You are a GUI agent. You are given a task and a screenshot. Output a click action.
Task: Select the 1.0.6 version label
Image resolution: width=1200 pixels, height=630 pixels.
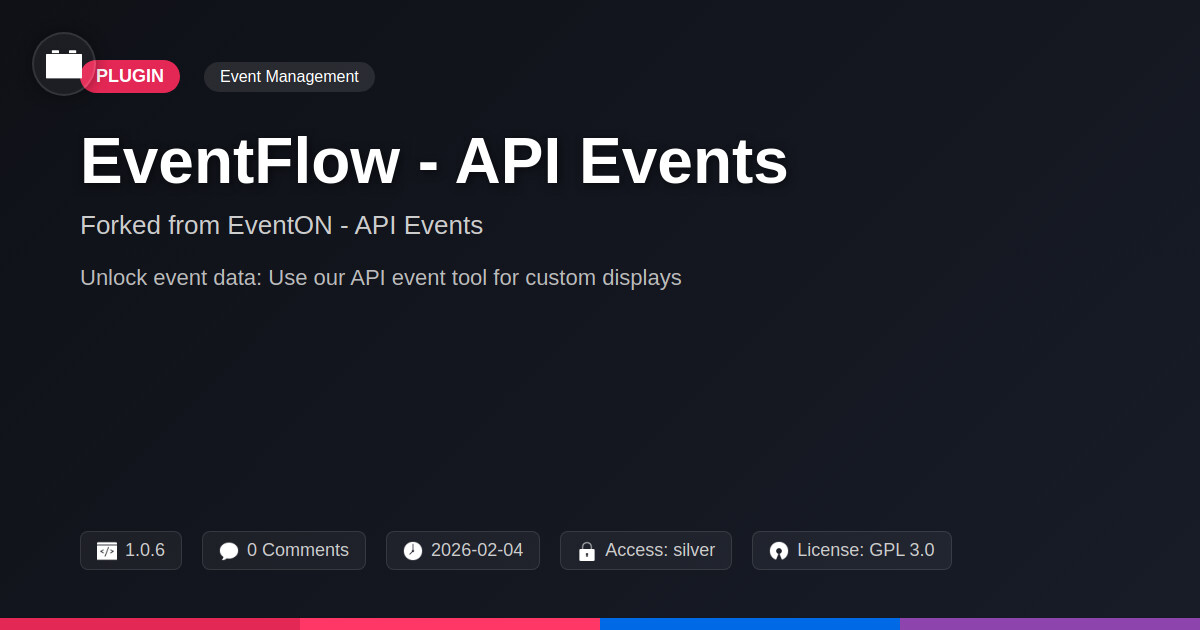(x=145, y=550)
